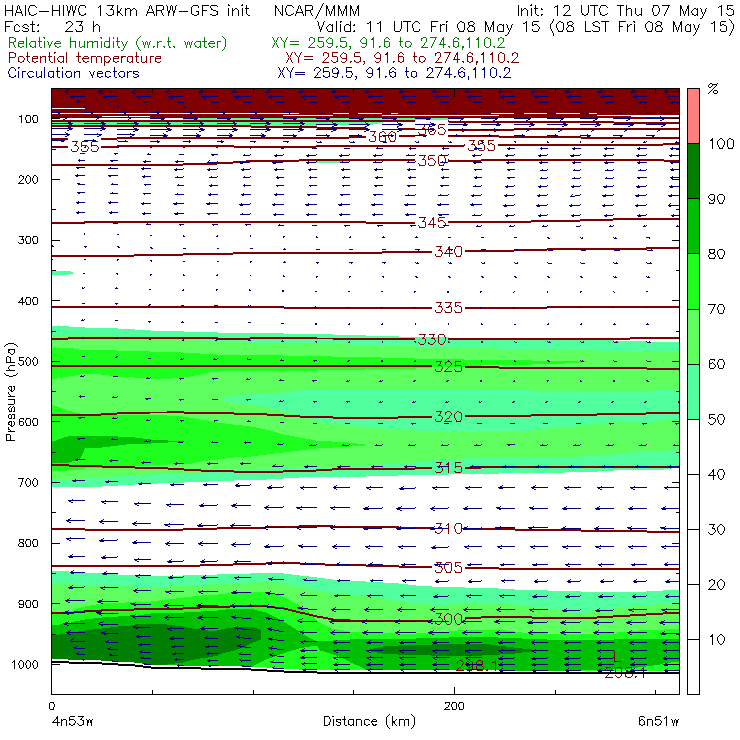Click the '200' distance axis tick label
This screenshot has width=740, height=740.
click(x=454, y=706)
